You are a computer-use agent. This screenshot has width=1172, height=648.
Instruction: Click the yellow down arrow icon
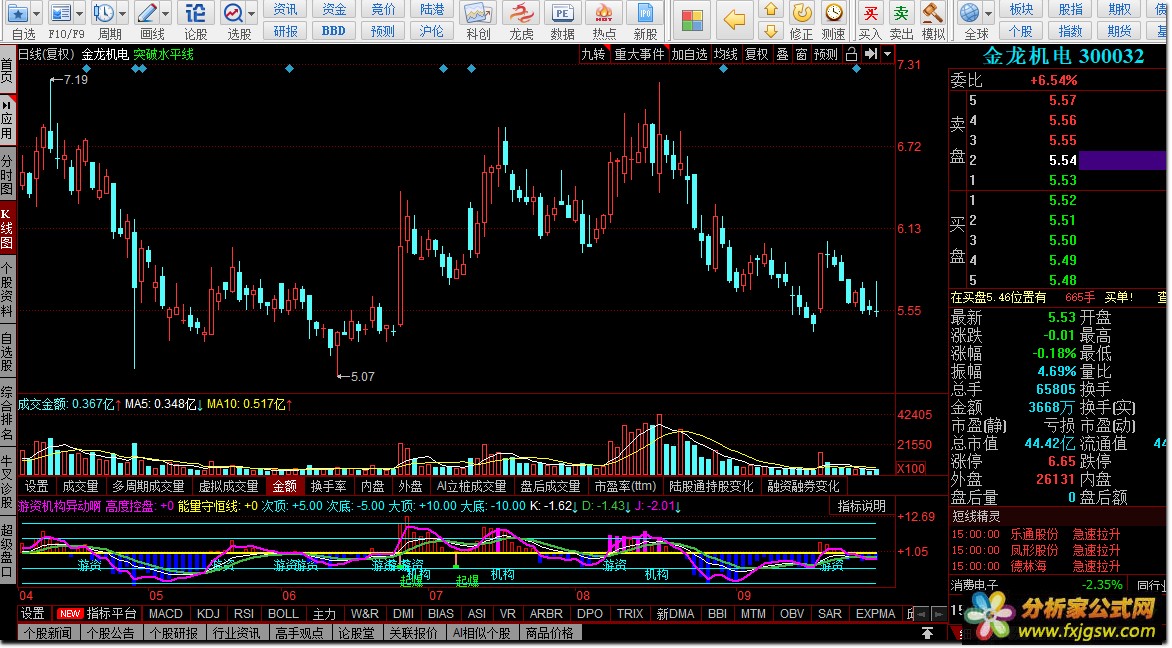click(x=771, y=30)
